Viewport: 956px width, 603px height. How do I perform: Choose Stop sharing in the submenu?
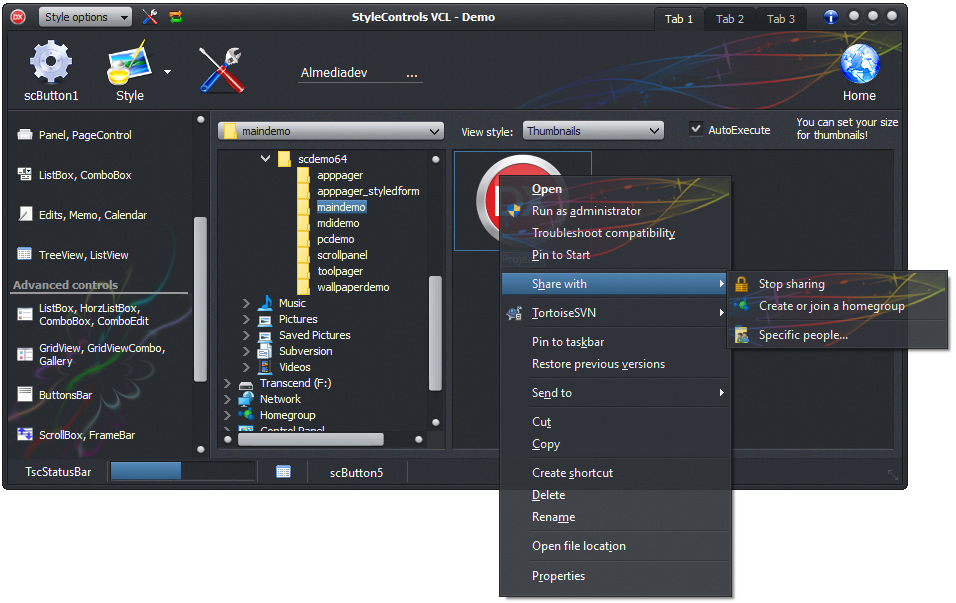tap(838, 284)
